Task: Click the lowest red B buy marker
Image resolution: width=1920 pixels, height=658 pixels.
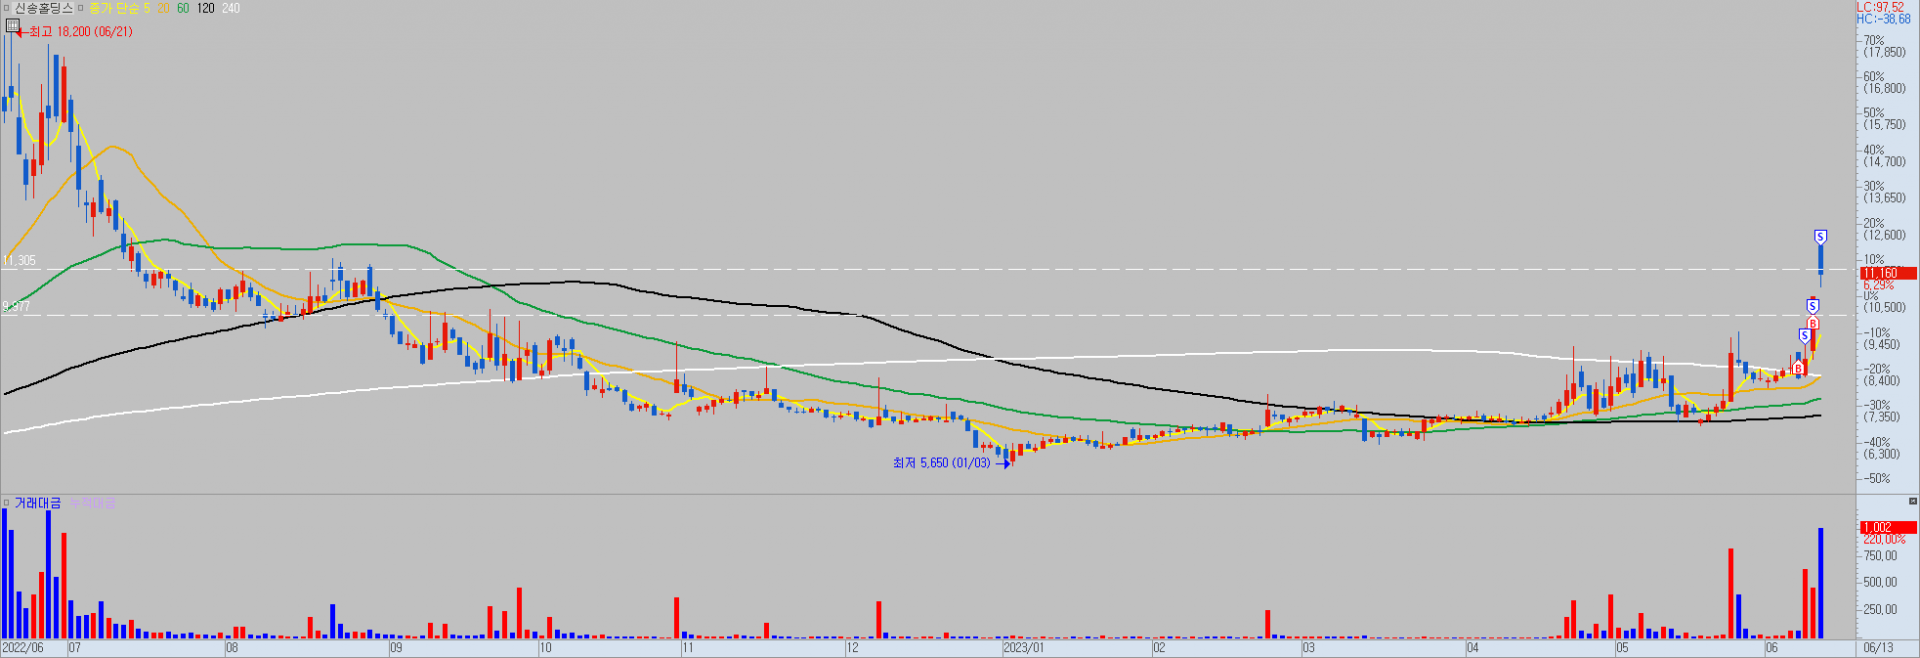Action: pyautogui.click(x=1798, y=369)
